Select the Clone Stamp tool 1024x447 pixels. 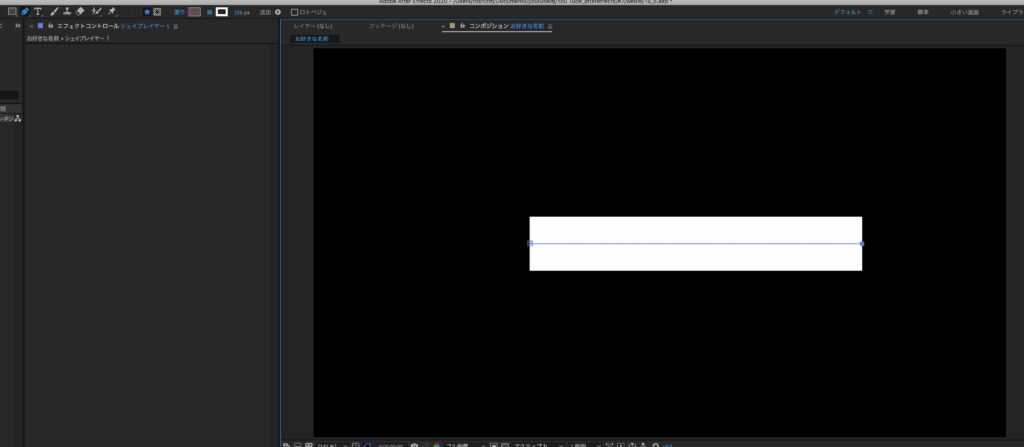[67, 12]
